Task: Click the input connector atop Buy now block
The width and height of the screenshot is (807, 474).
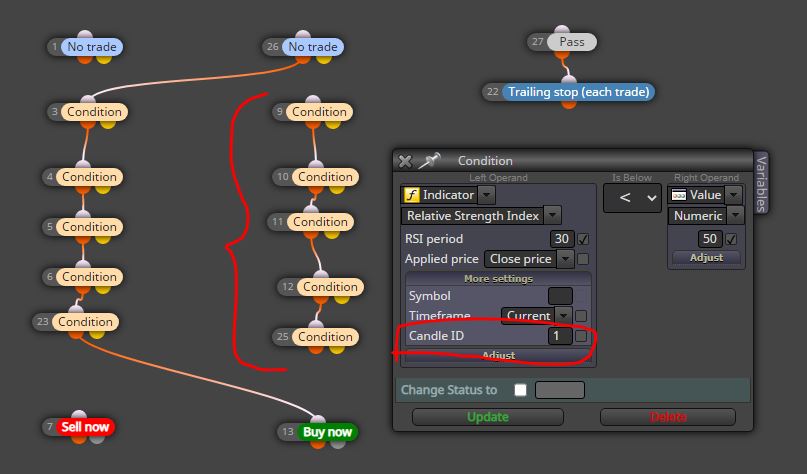Action: [x=318, y=420]
